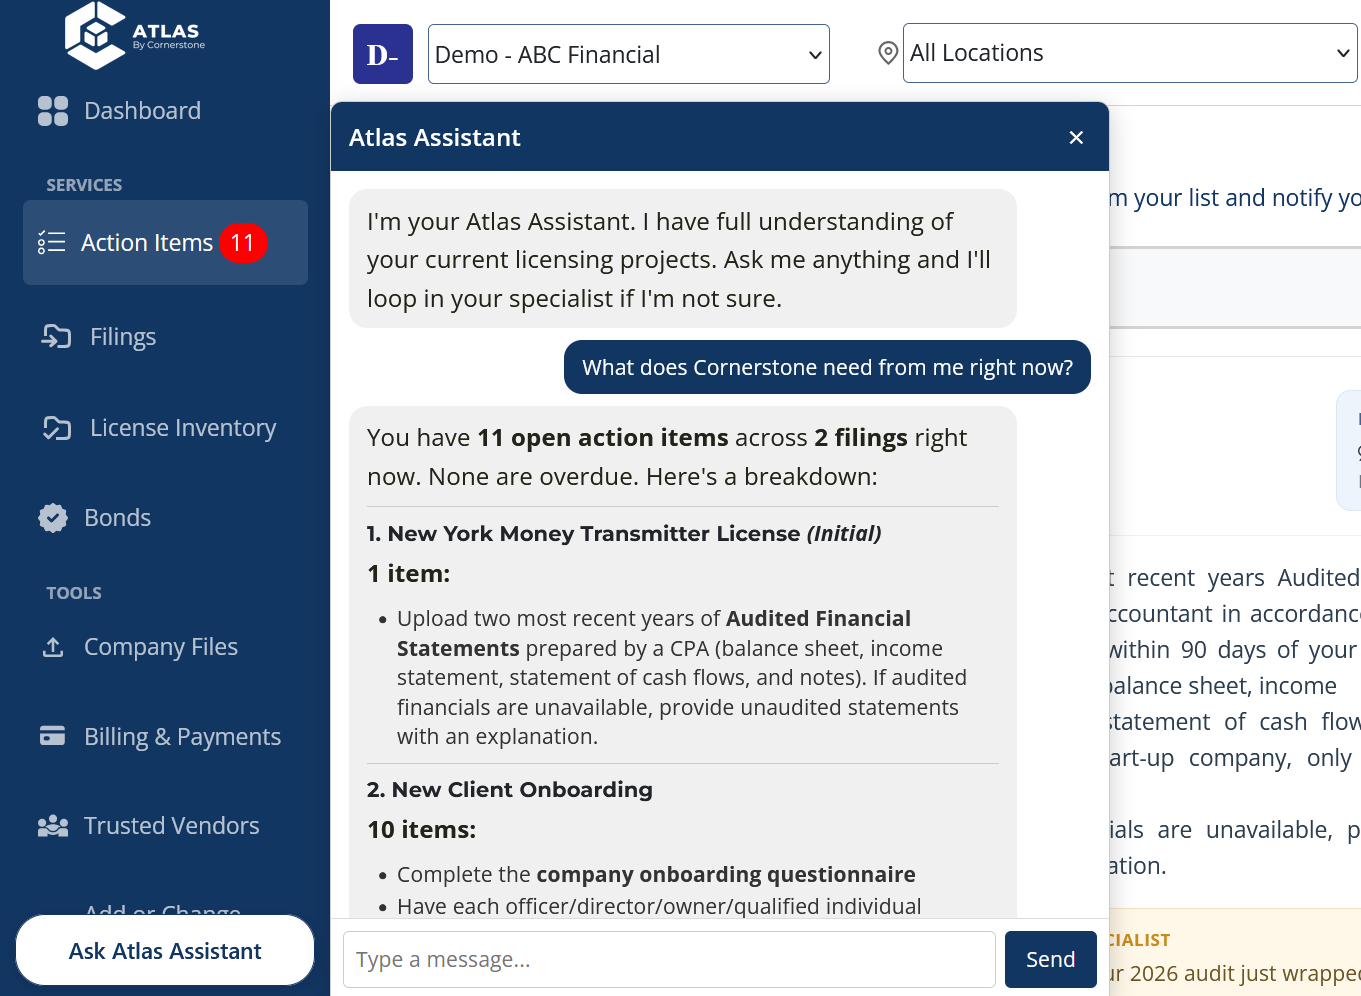The height and width of the screenshot is (996, 1361).
Task: Click the Atlas by Cornerstone logo
Action: (135, 36)
